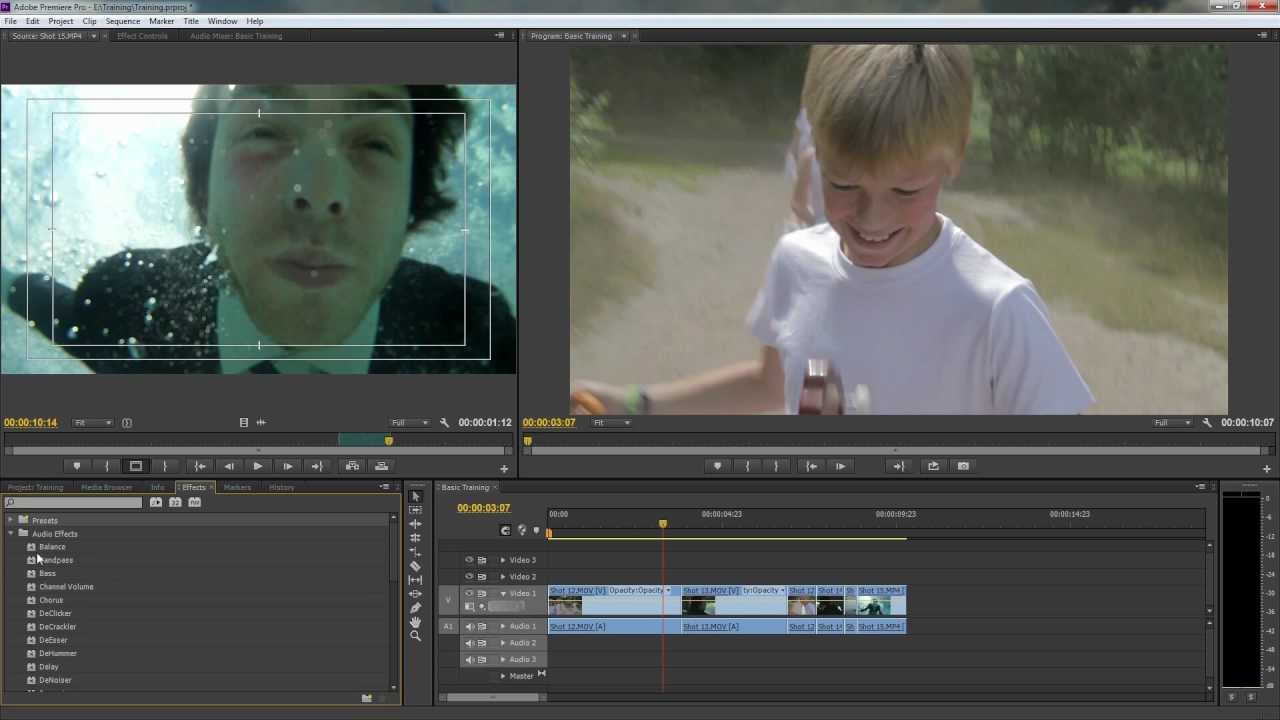1280x720 pixels.
Task: Select the Slide tool
Action: click(x=416, y=594)
